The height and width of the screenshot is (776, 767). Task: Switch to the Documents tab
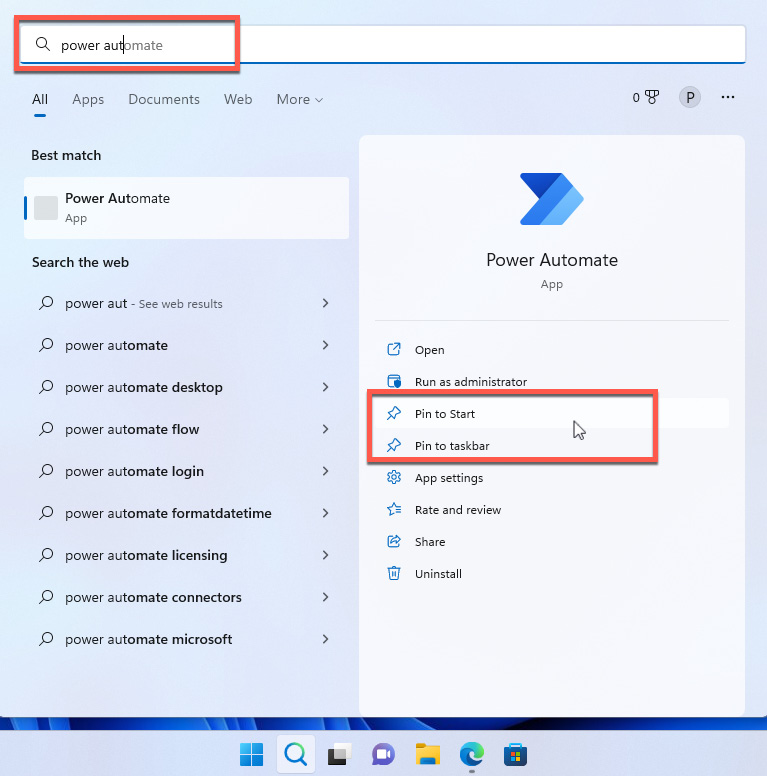click(164, 99)
